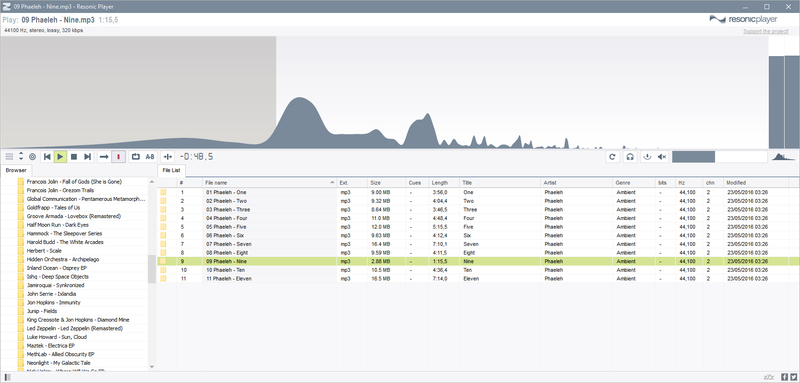Viewport: 800px width, 383px height.
Task: Click the headphones icon
Action: click(630, 157)
